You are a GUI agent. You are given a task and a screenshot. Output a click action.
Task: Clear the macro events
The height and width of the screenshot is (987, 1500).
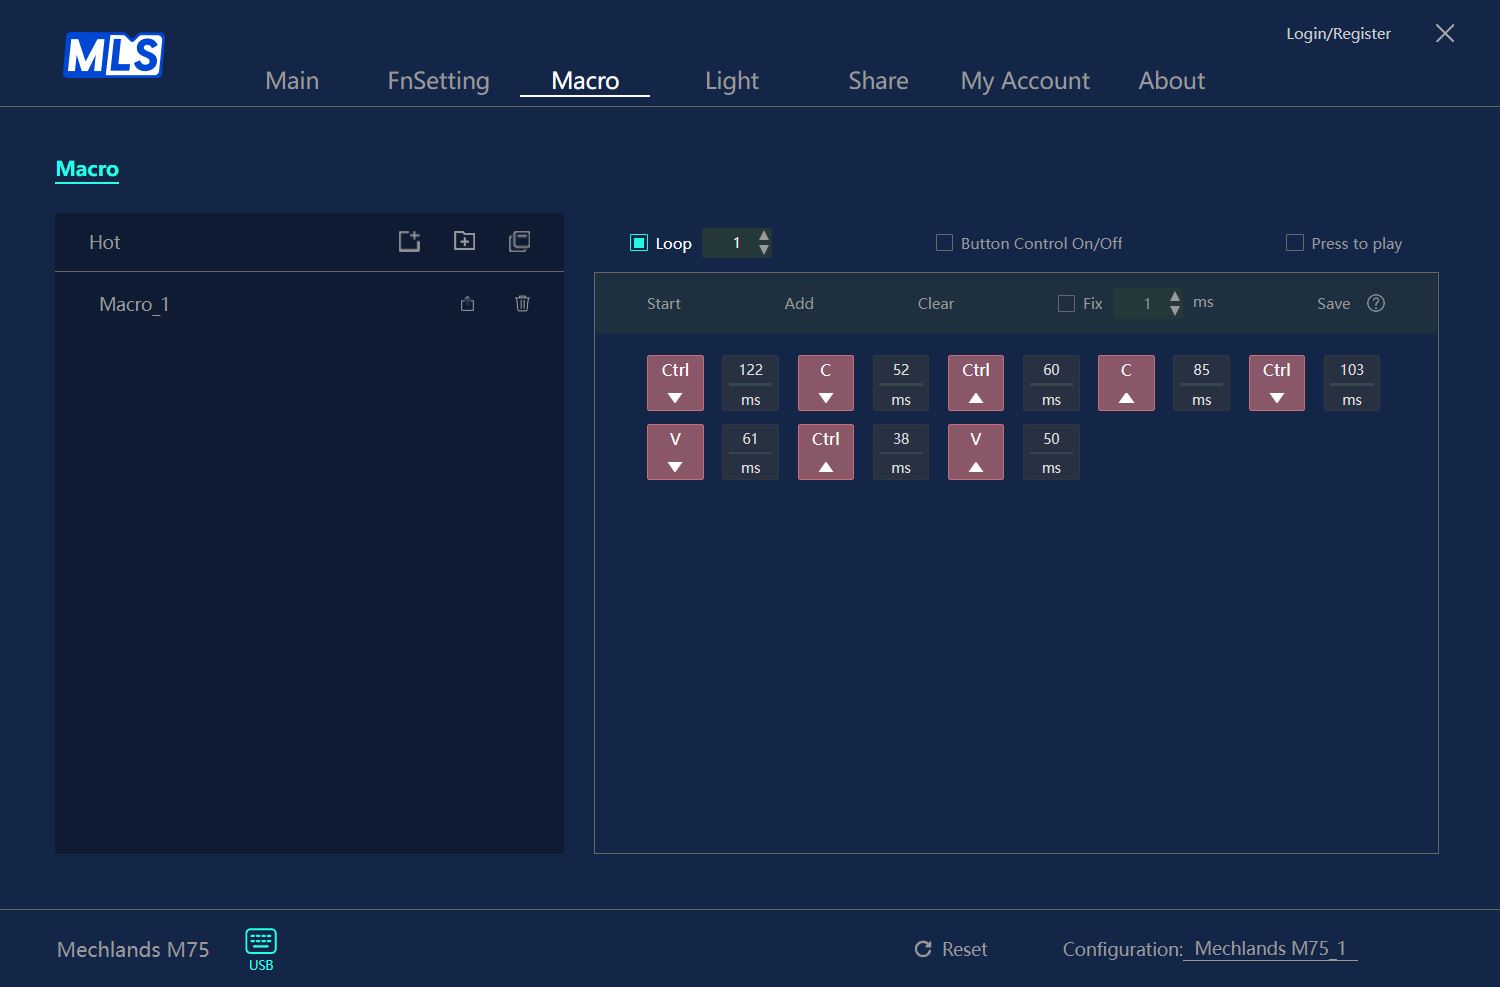tap(936, 303)
